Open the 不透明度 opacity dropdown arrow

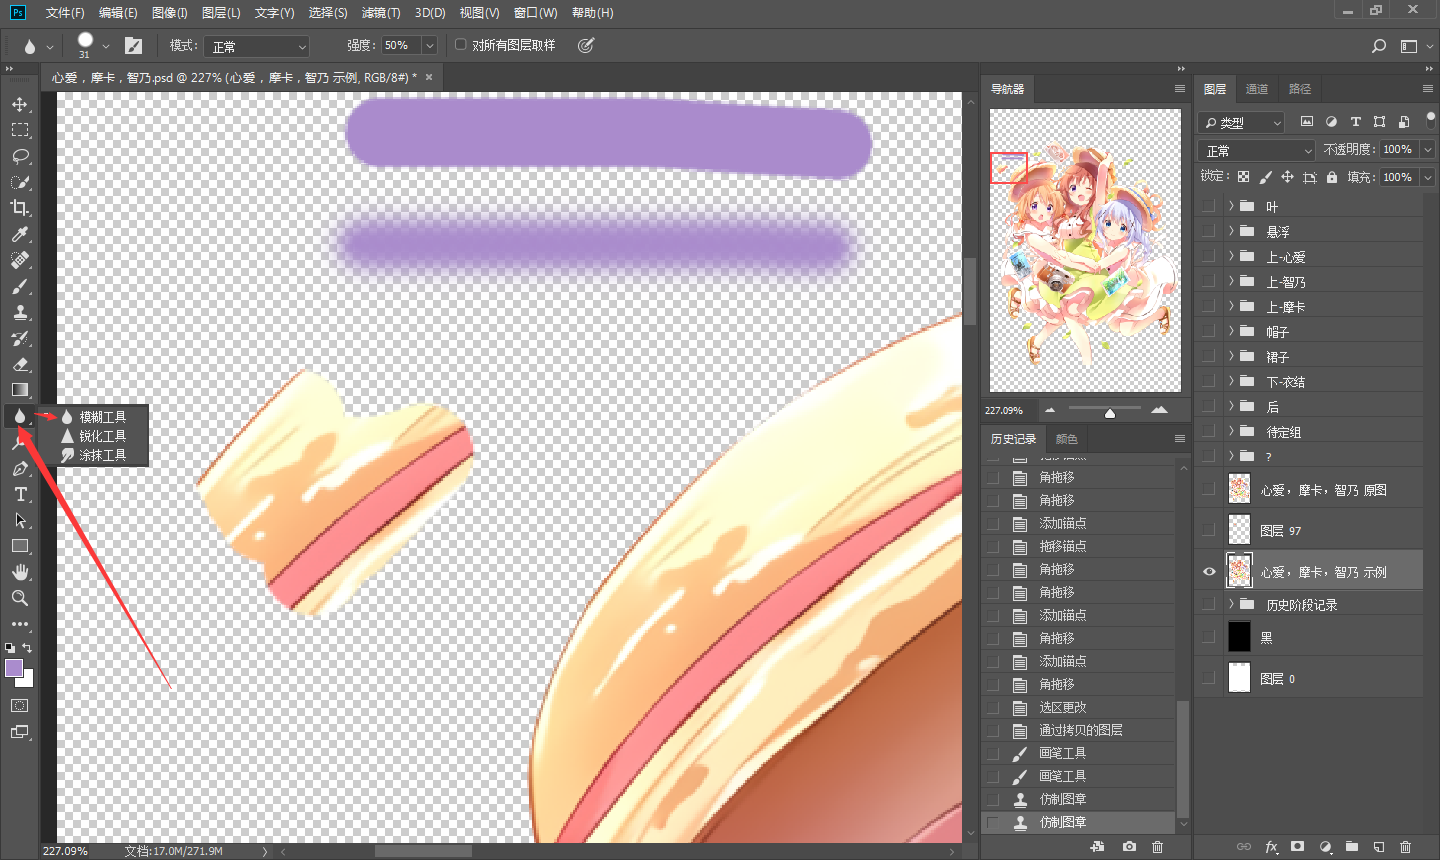[x=1427, y=149]
